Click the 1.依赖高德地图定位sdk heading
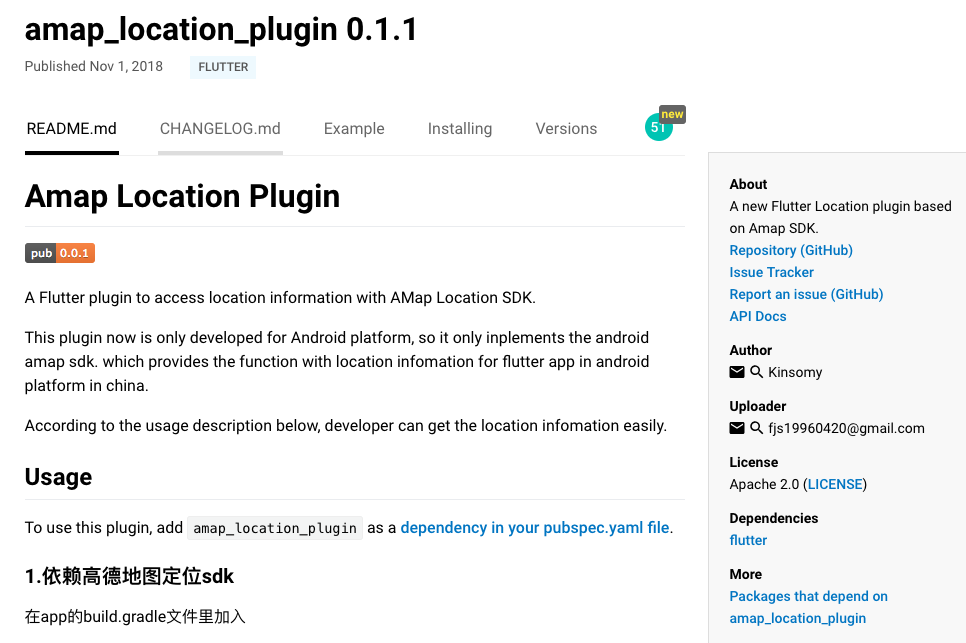Screen dimensions: 966x643 129,576
